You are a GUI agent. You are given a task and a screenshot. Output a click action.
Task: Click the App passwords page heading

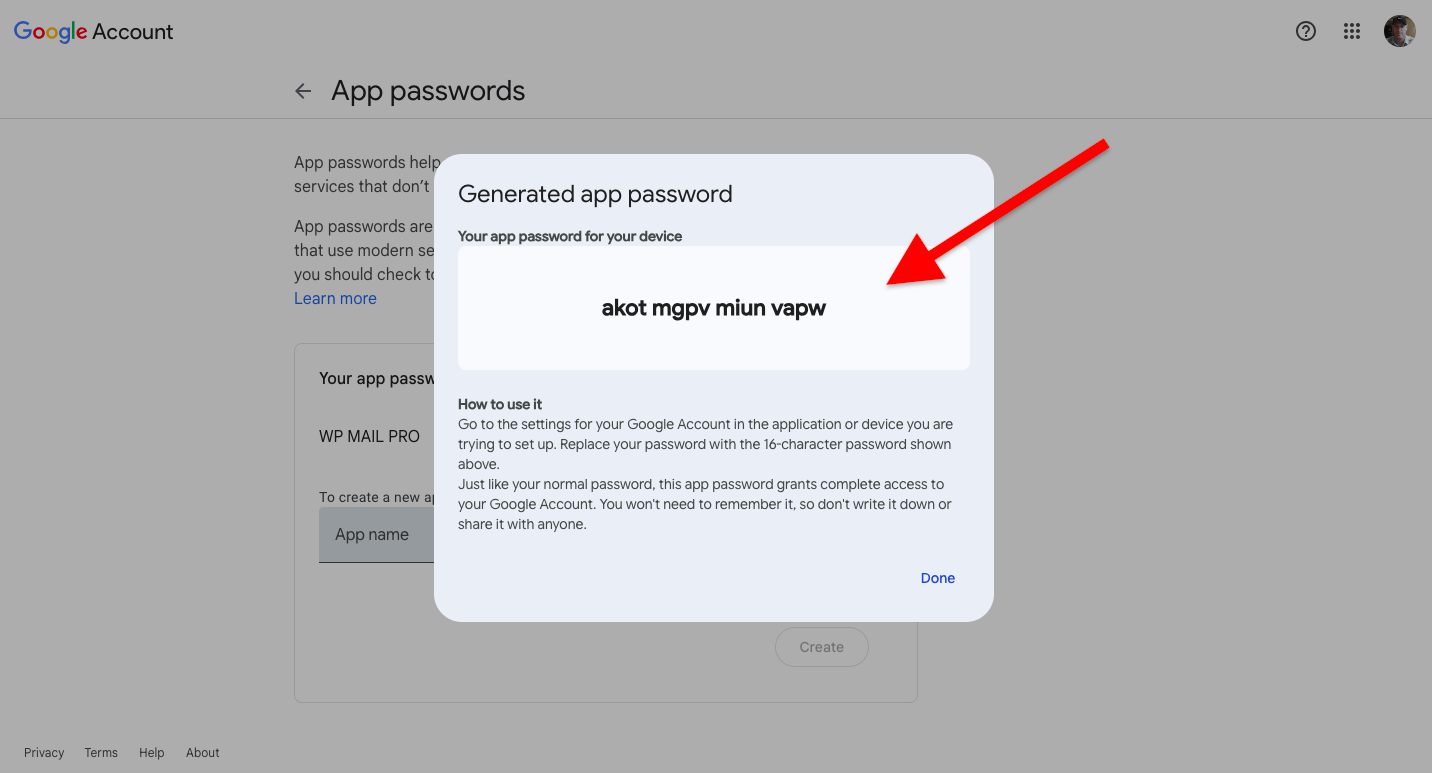point(428,91)
